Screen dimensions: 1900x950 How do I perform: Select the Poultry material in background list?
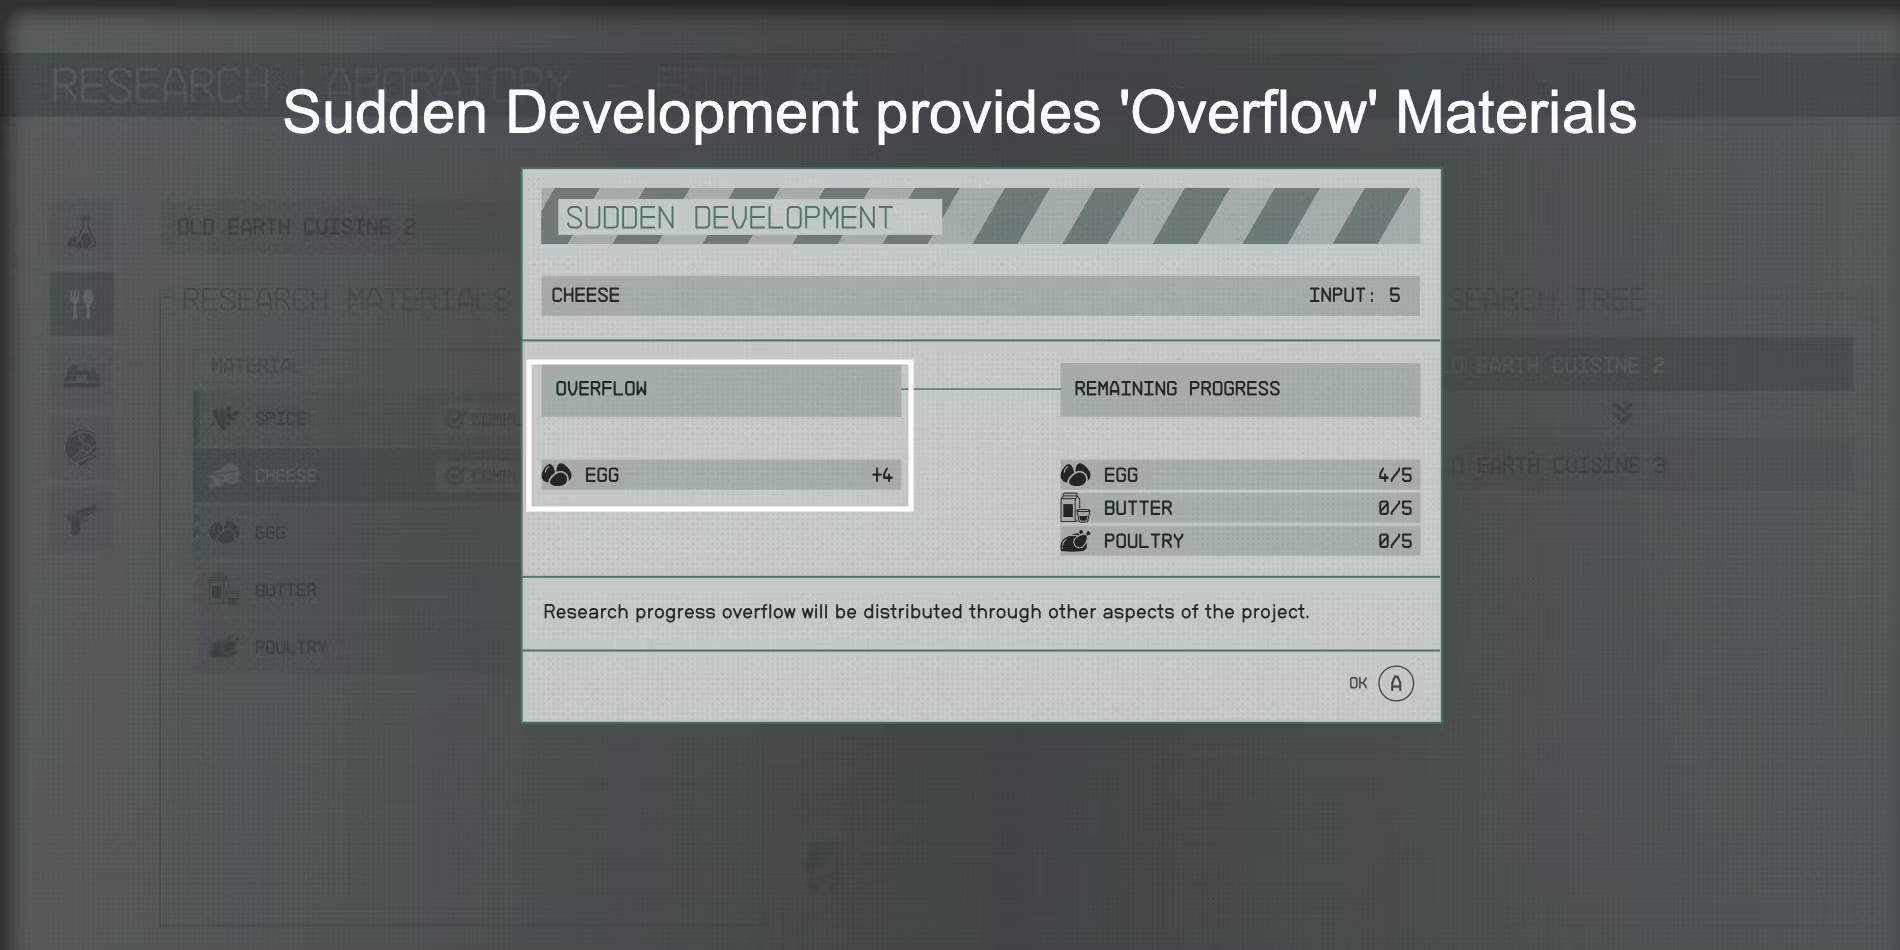pyautogui.click(x=290, y=648)
